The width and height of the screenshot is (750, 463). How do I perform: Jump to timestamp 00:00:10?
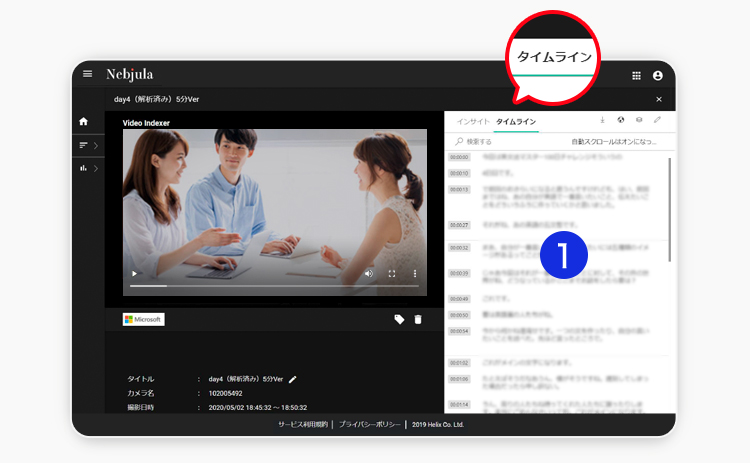(459, 173)
